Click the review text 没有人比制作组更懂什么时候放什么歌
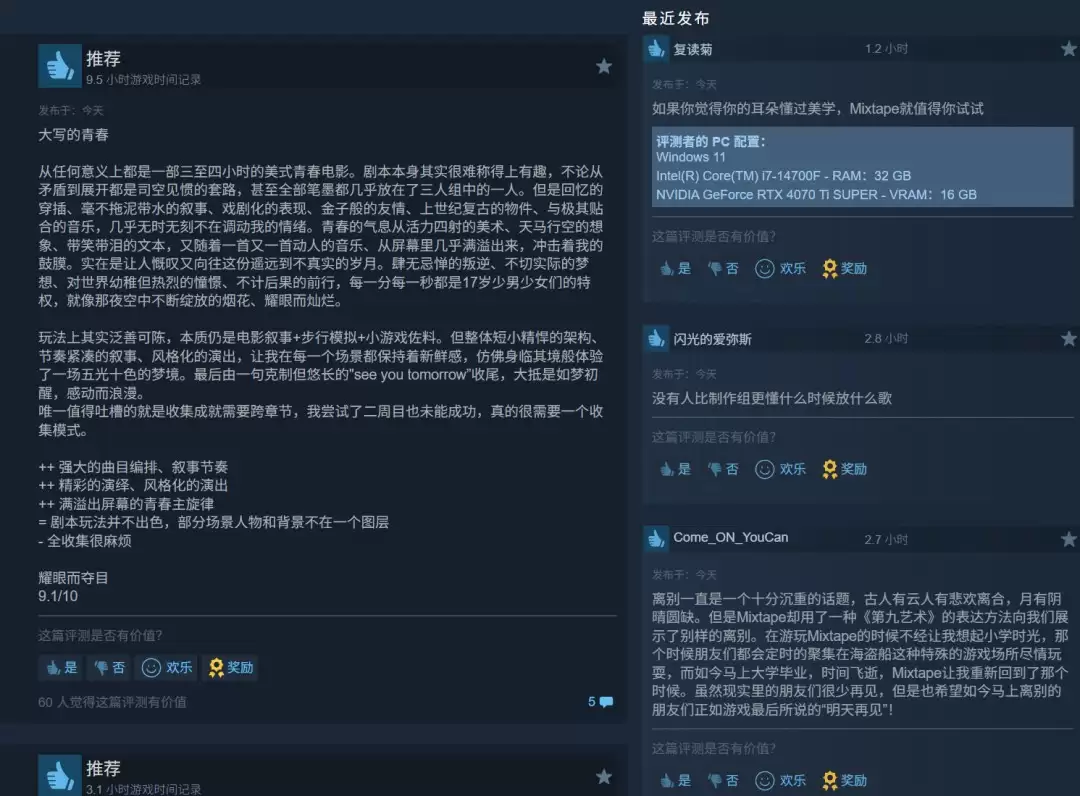Screen dimensions: 1080x796 [772, 398]
